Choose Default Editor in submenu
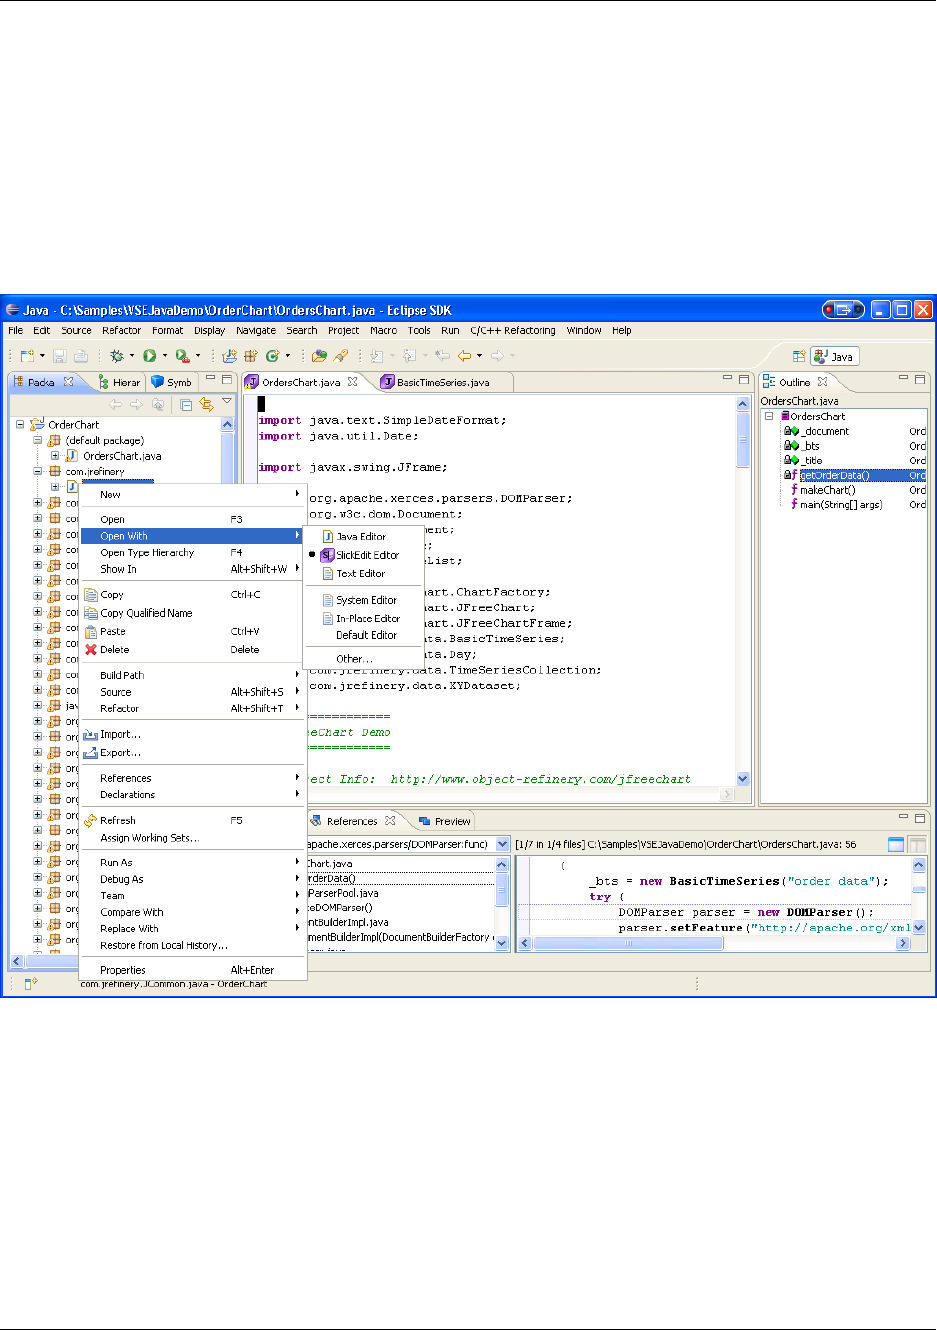 [363, 635]
